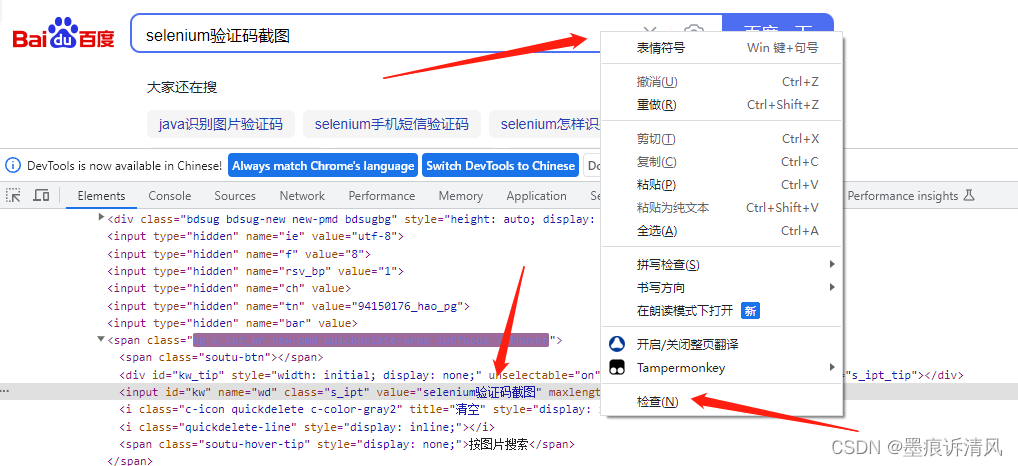Choose 全选(A) in the context menu
Image resolution: width=1018 pixels, height=466 pixels.
click(722, 230)
